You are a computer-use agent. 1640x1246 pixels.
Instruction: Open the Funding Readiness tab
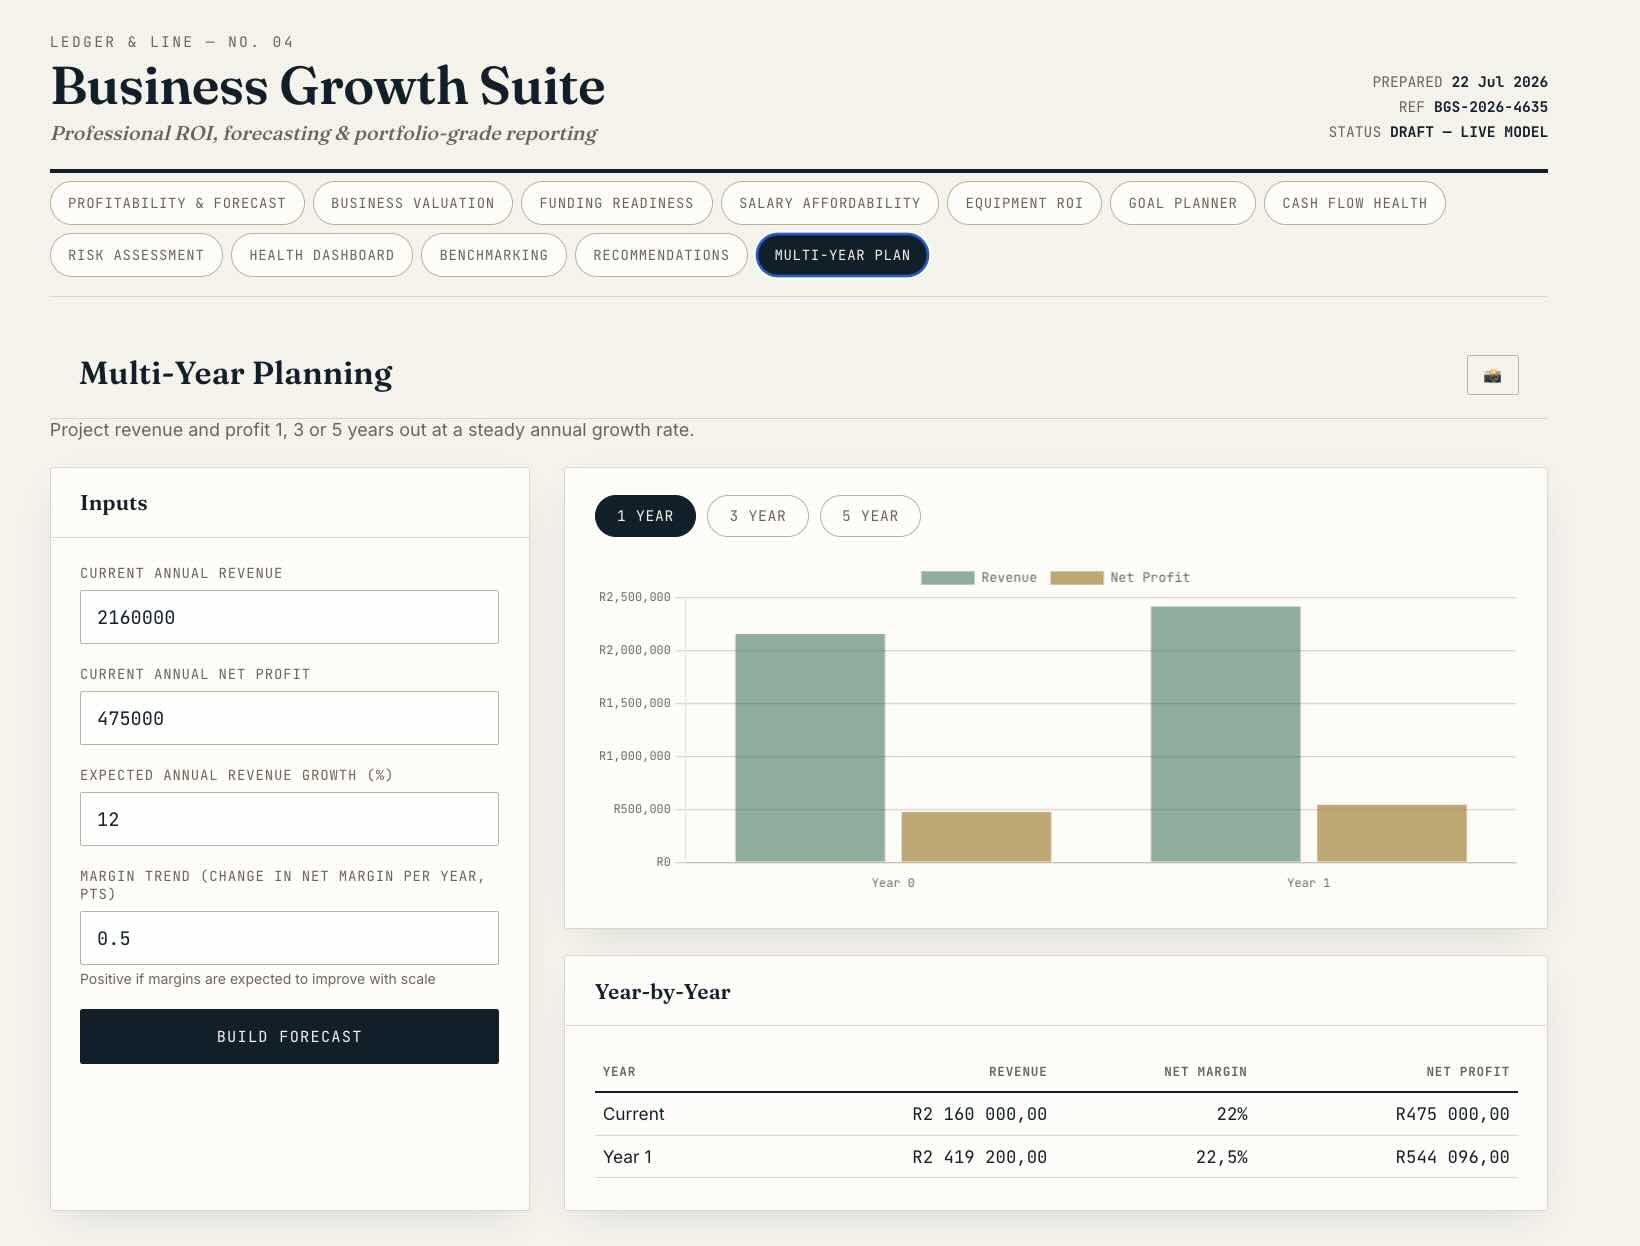pyautogui.click(x=616, y=203)
